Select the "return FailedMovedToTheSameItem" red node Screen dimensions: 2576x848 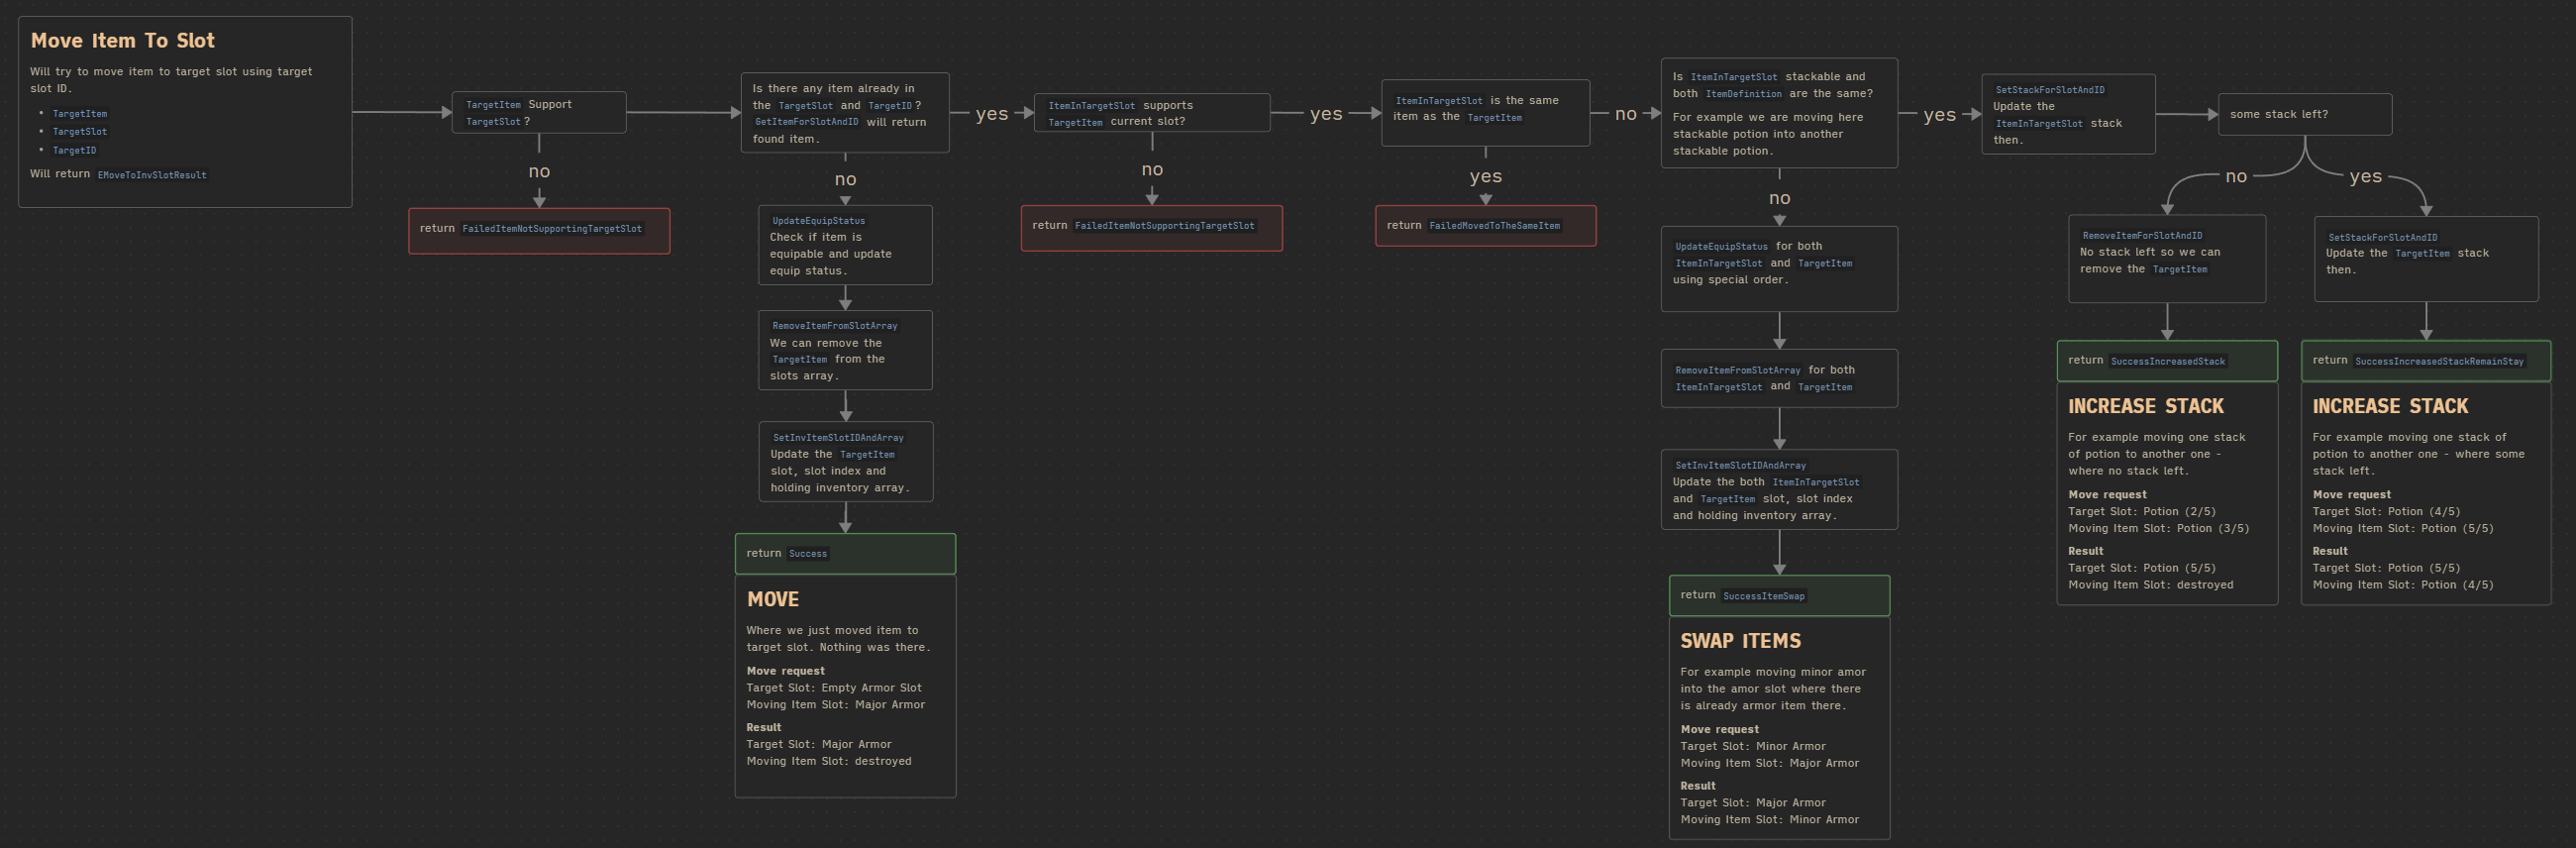point(1485,226)
